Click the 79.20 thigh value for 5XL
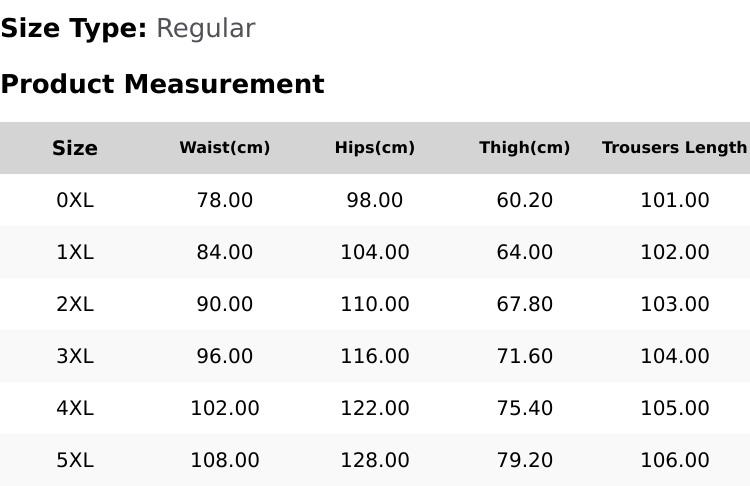The width and height of the screenshot is (750, 486). (x=524, y=460)
